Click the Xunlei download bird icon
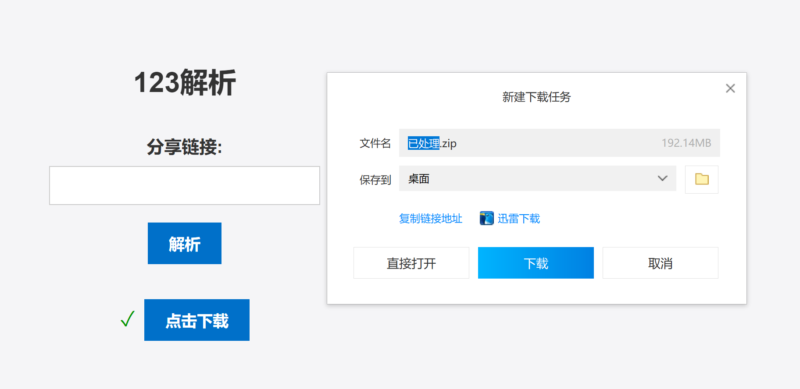 click(x=486, y=218)
